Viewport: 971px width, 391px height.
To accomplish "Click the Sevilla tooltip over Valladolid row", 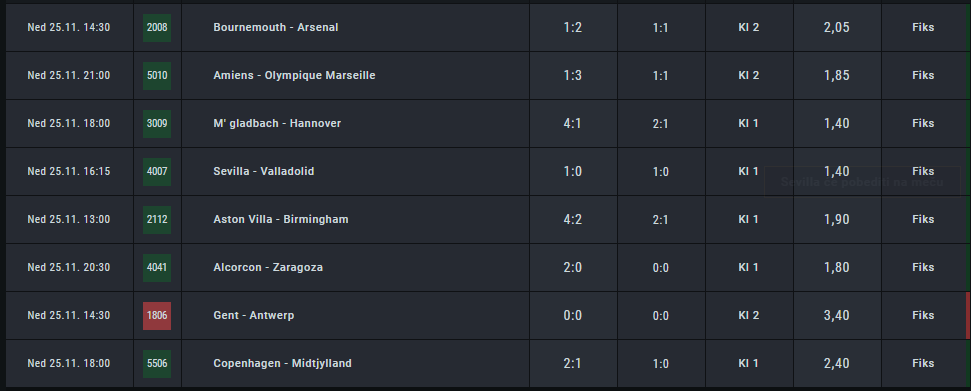I will [862, 182].
